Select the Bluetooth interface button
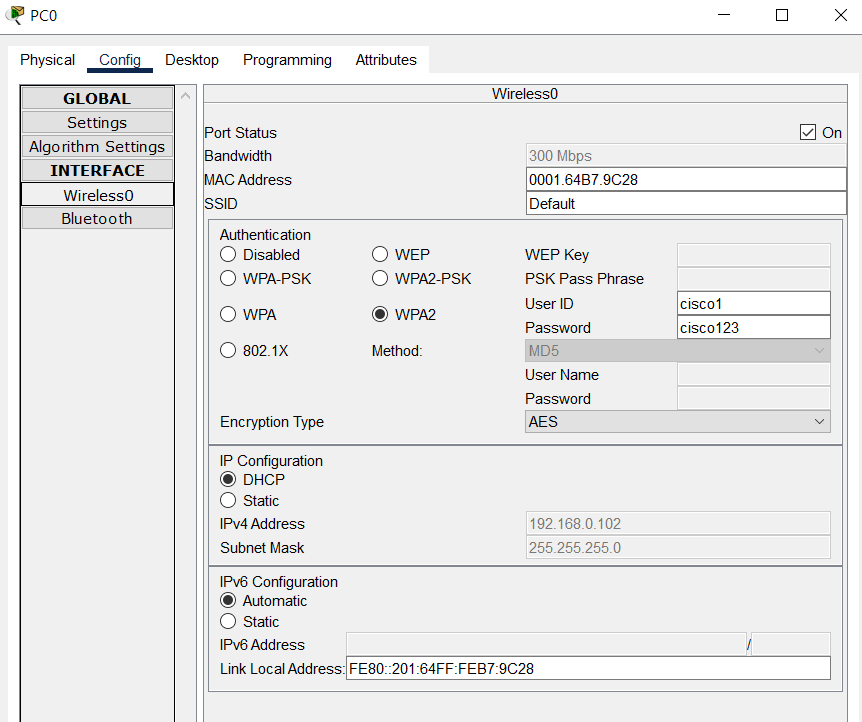Image resolution: width=862 pixels, height=722 pixels. click(x=97, y=219)
